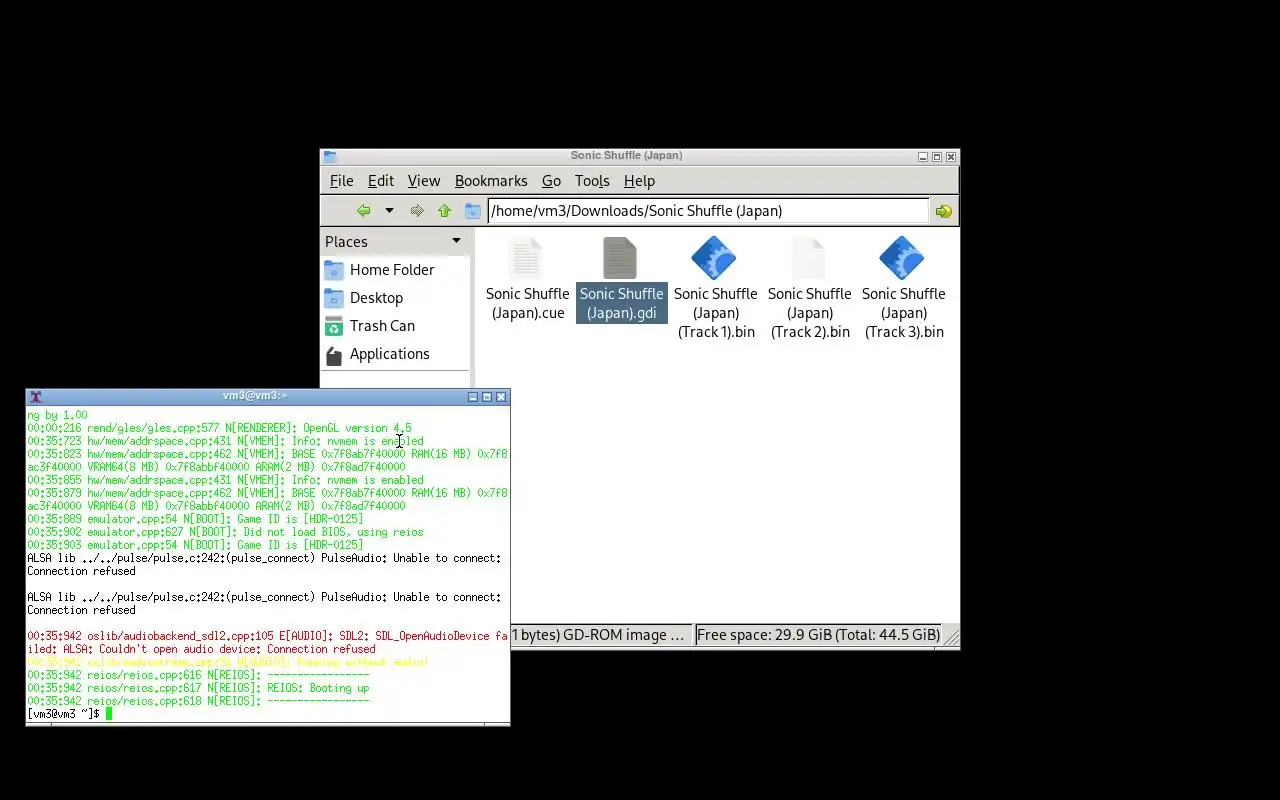This screenshot has height=800, width=1280.
Task: Click the file manager window icon in titlebar
Action: click(x=330, y=157)
